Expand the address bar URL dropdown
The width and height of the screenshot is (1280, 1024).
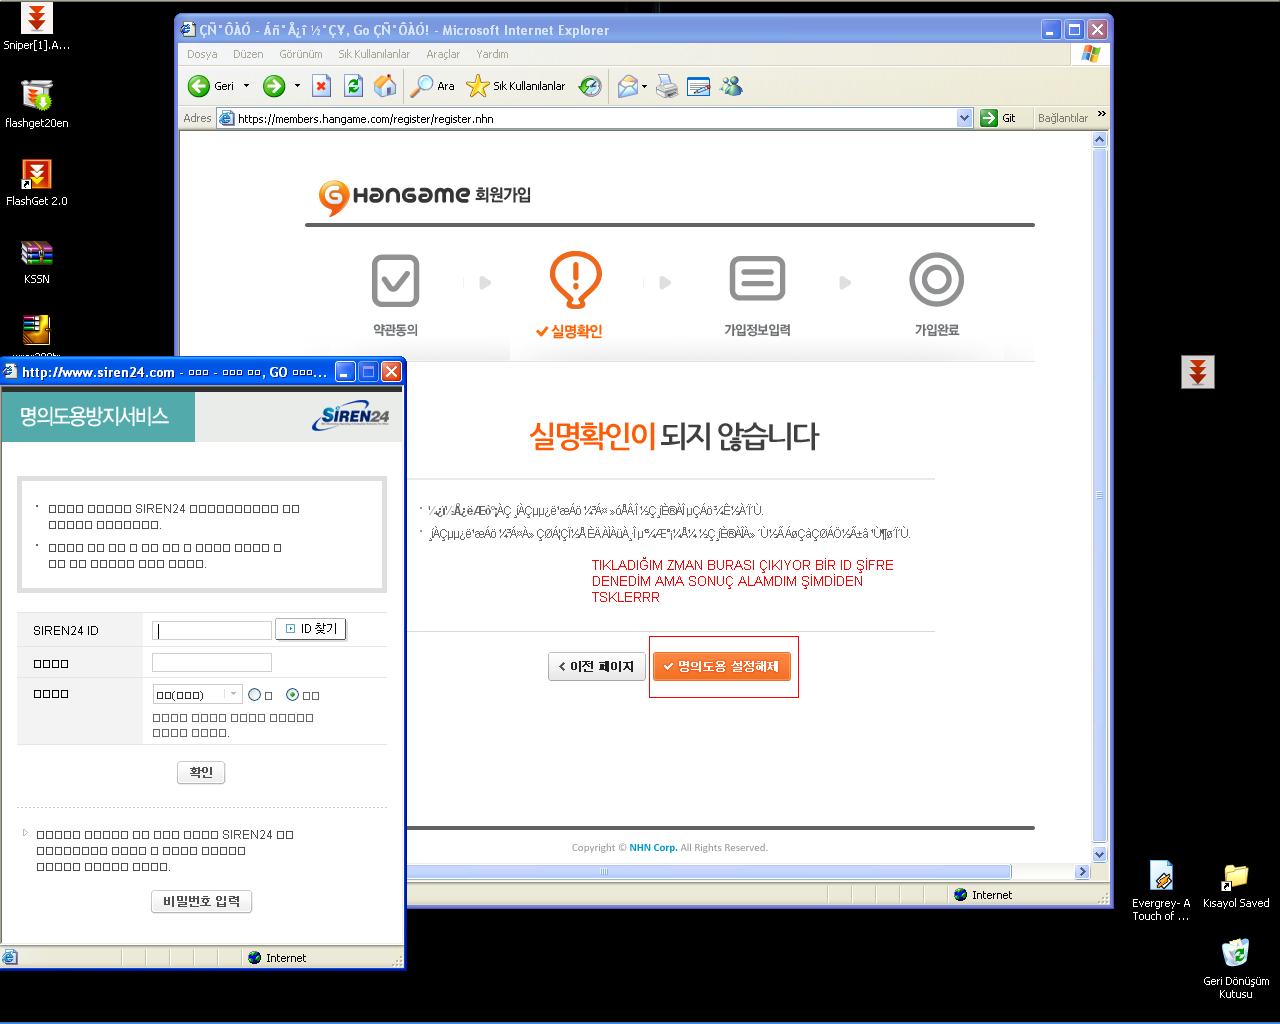click(964, 118)
